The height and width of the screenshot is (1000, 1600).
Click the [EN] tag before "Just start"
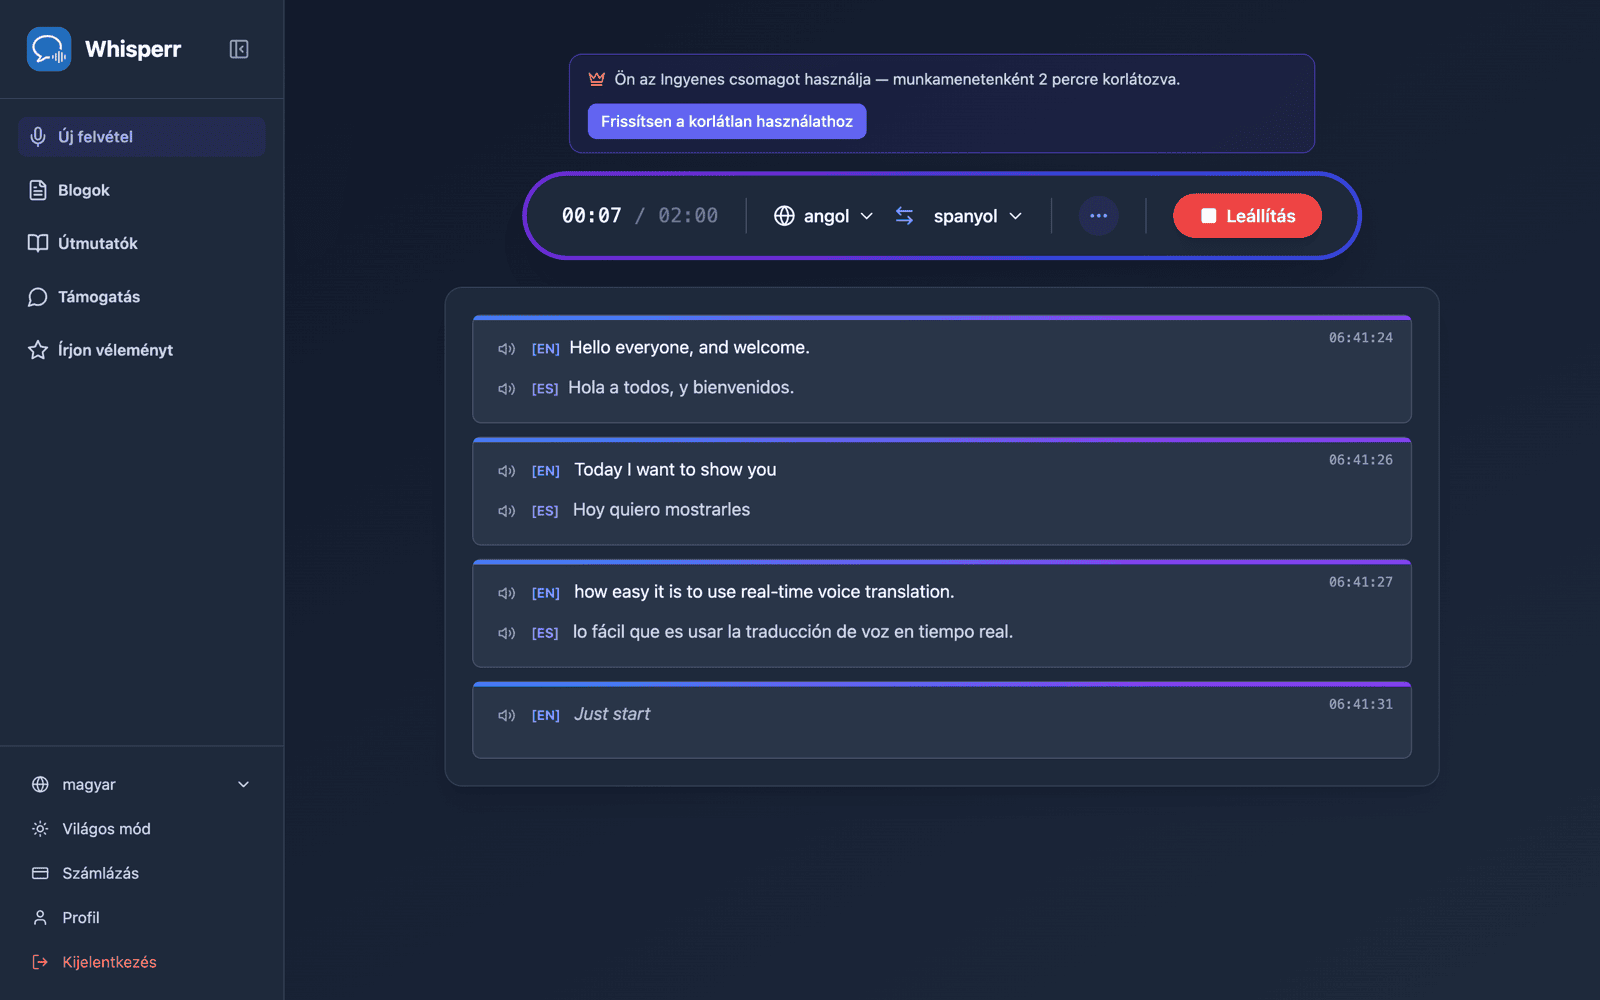pyautogui.click(x=545, y=715)
